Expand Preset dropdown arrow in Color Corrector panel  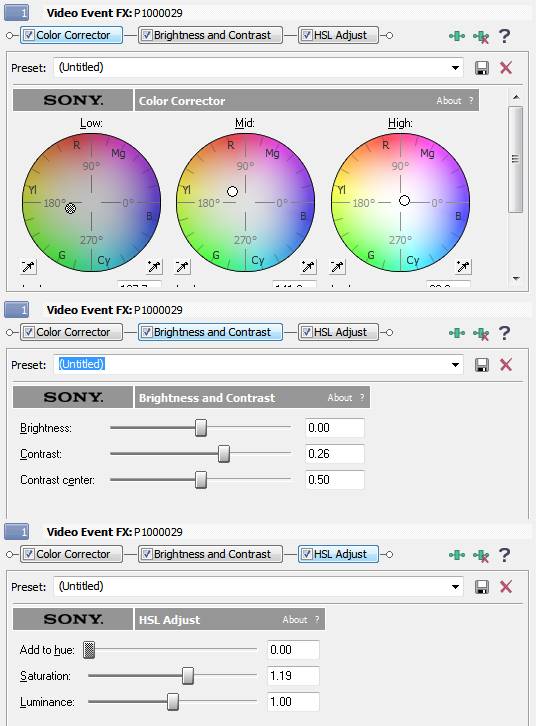455,68
